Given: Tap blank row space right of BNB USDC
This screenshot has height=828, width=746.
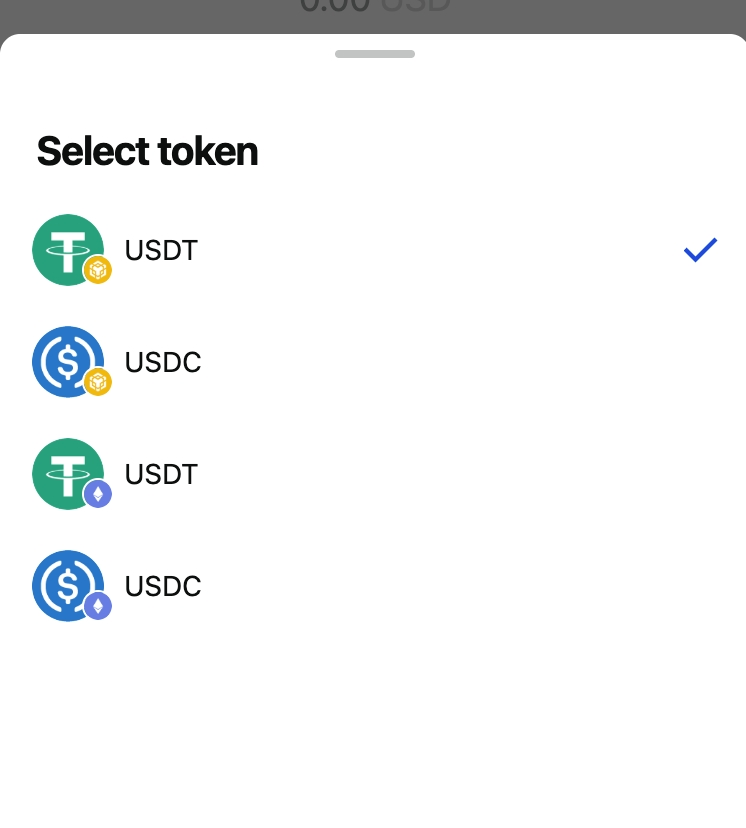Looking at the screenshot, I should (x=450, y=362).
